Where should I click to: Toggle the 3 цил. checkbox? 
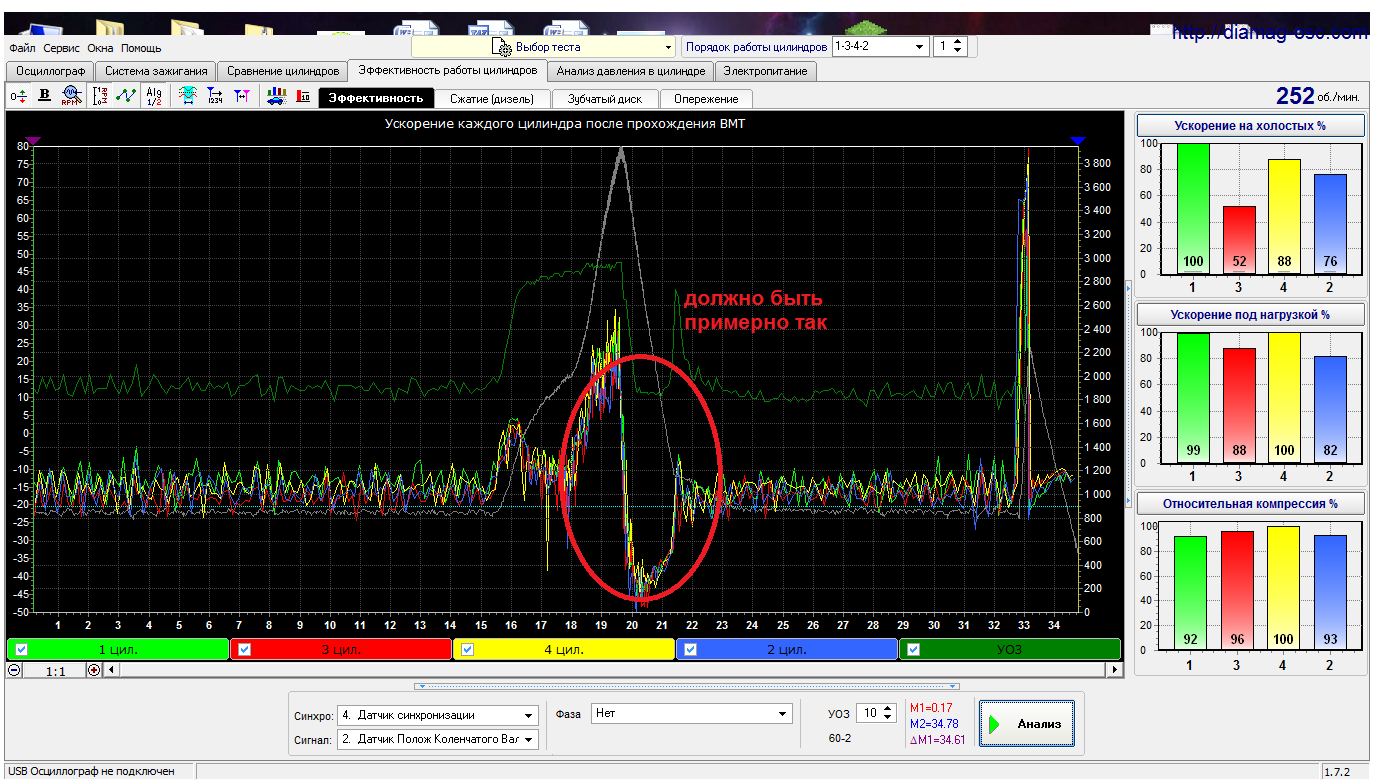coord(245,649)
